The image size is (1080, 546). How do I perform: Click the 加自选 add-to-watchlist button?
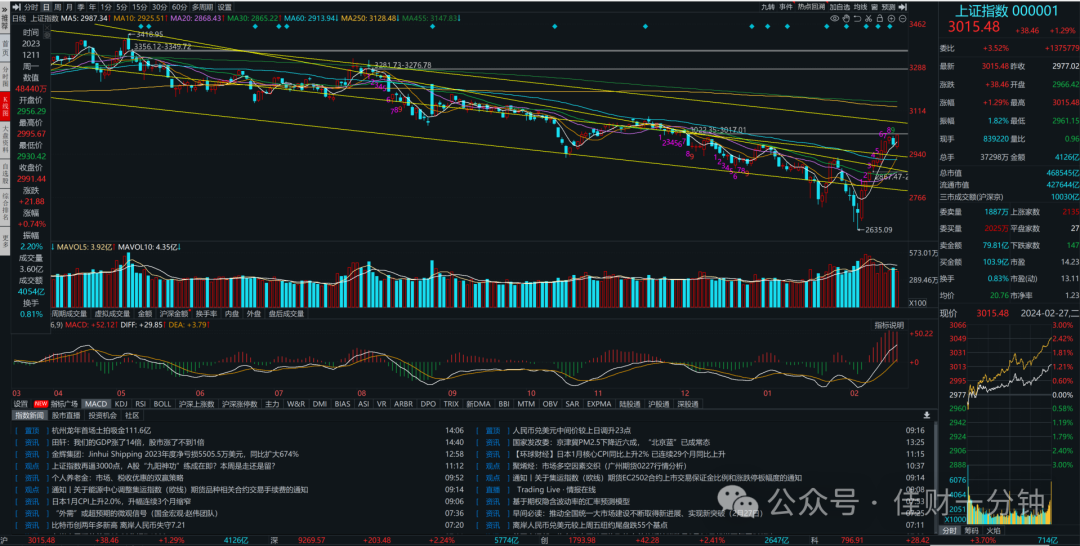pos(840,7)
